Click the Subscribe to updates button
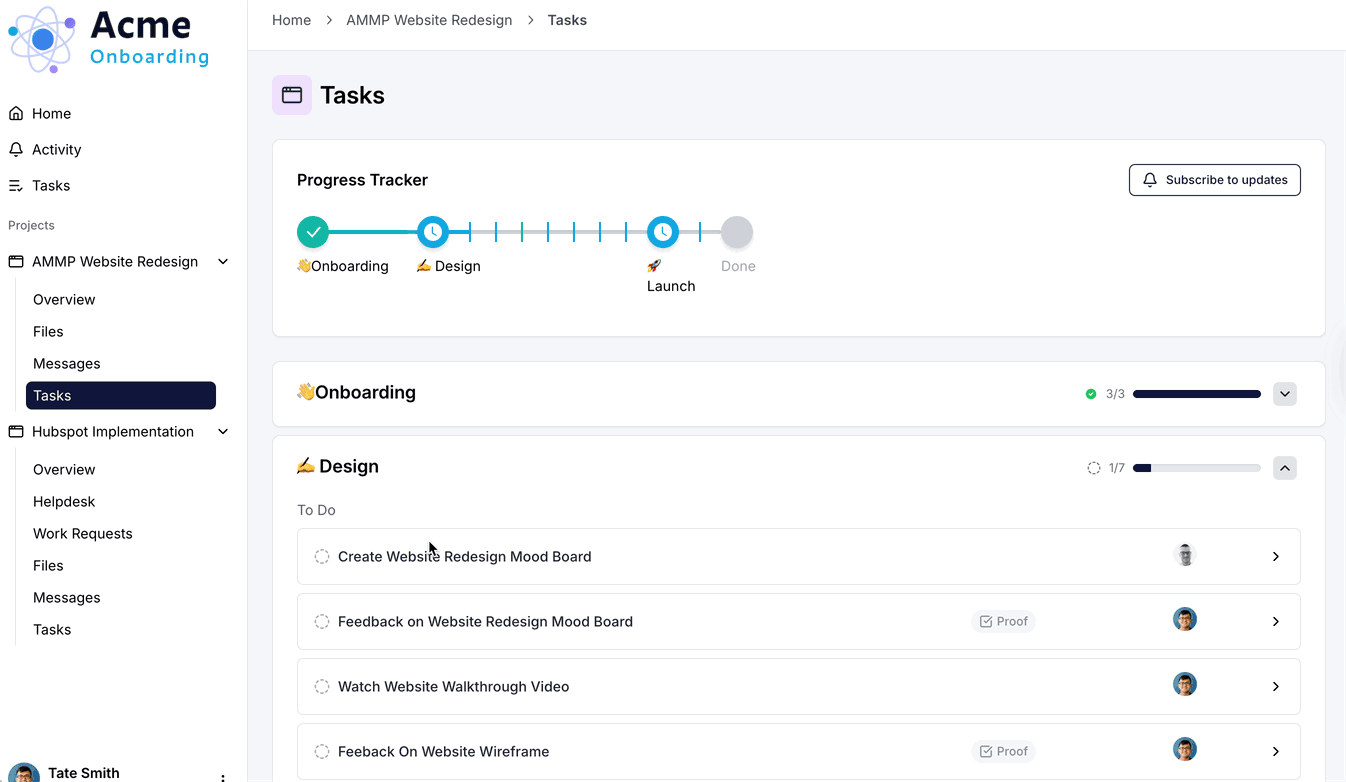The image size is (1346, 782). tap(1214, 180)
